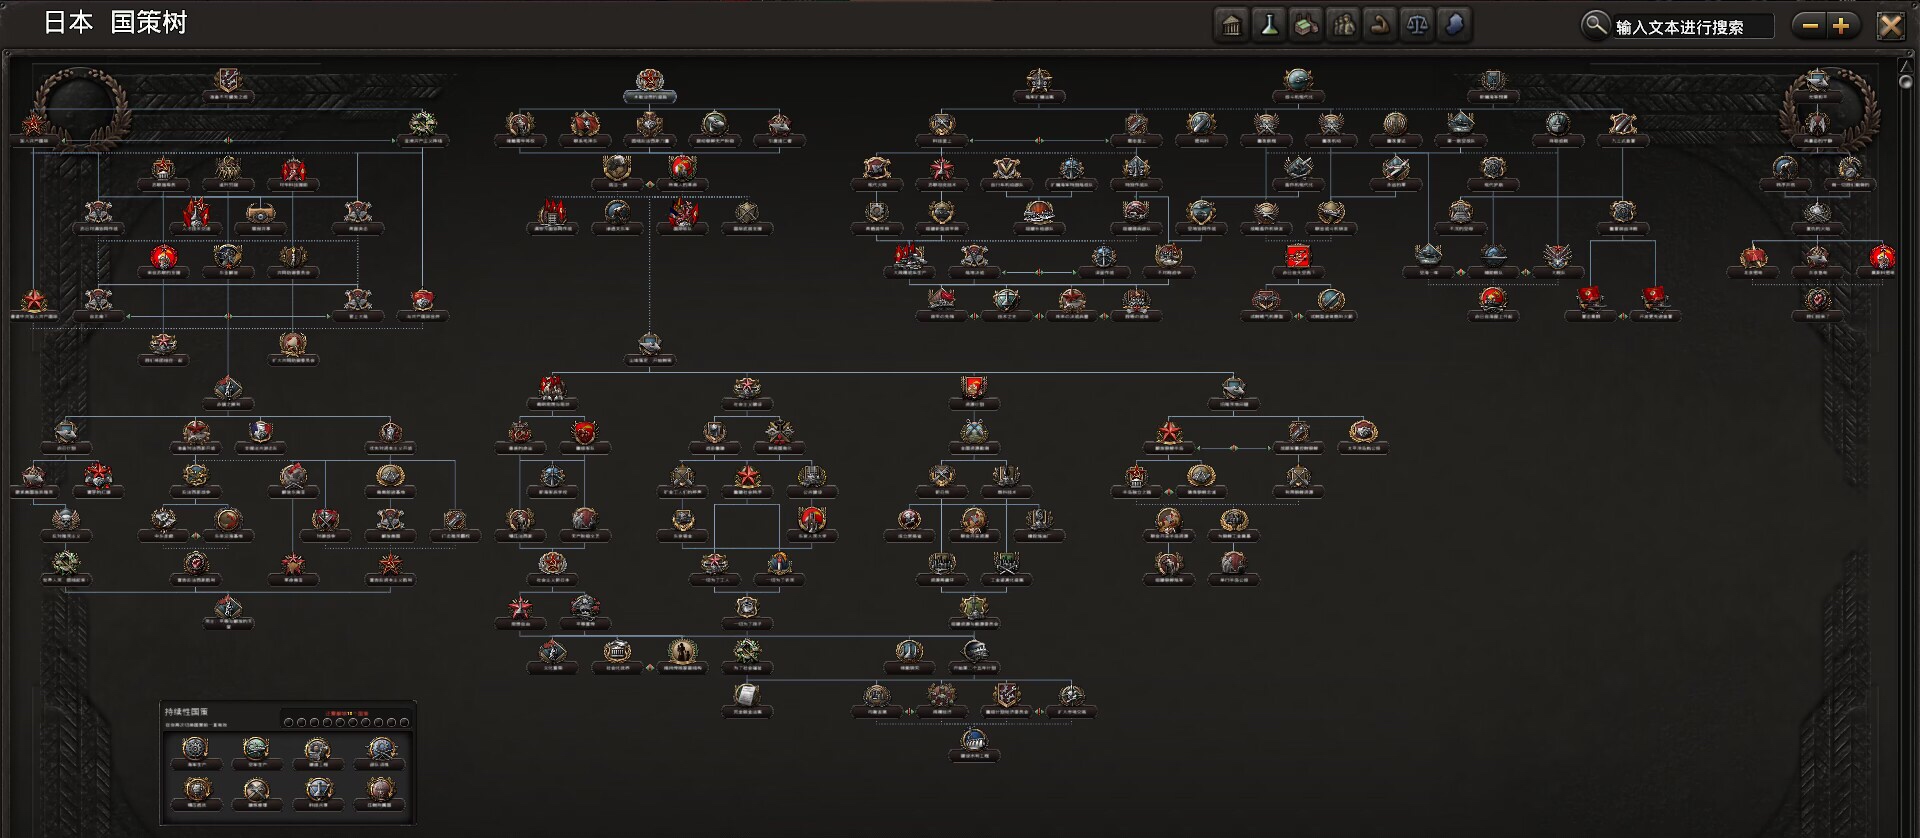
Task: Select last continuous focus in bottom row
Action: point(382,794)
